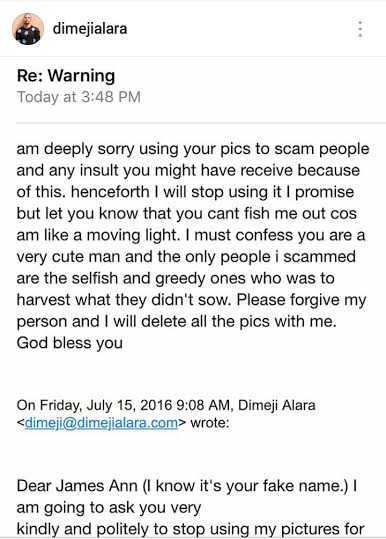
Task: Select the 'Re: Warning' subject heading
Action: 66,75
